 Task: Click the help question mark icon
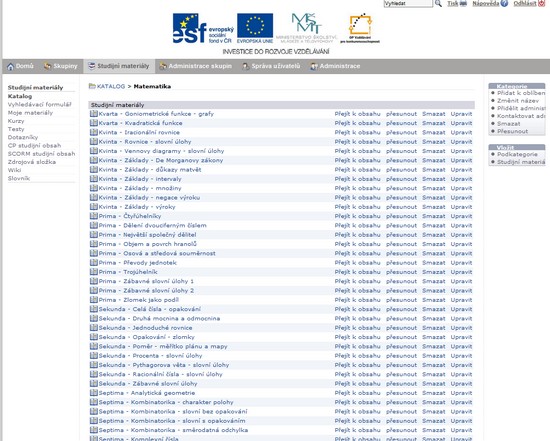tap(504, 4)
